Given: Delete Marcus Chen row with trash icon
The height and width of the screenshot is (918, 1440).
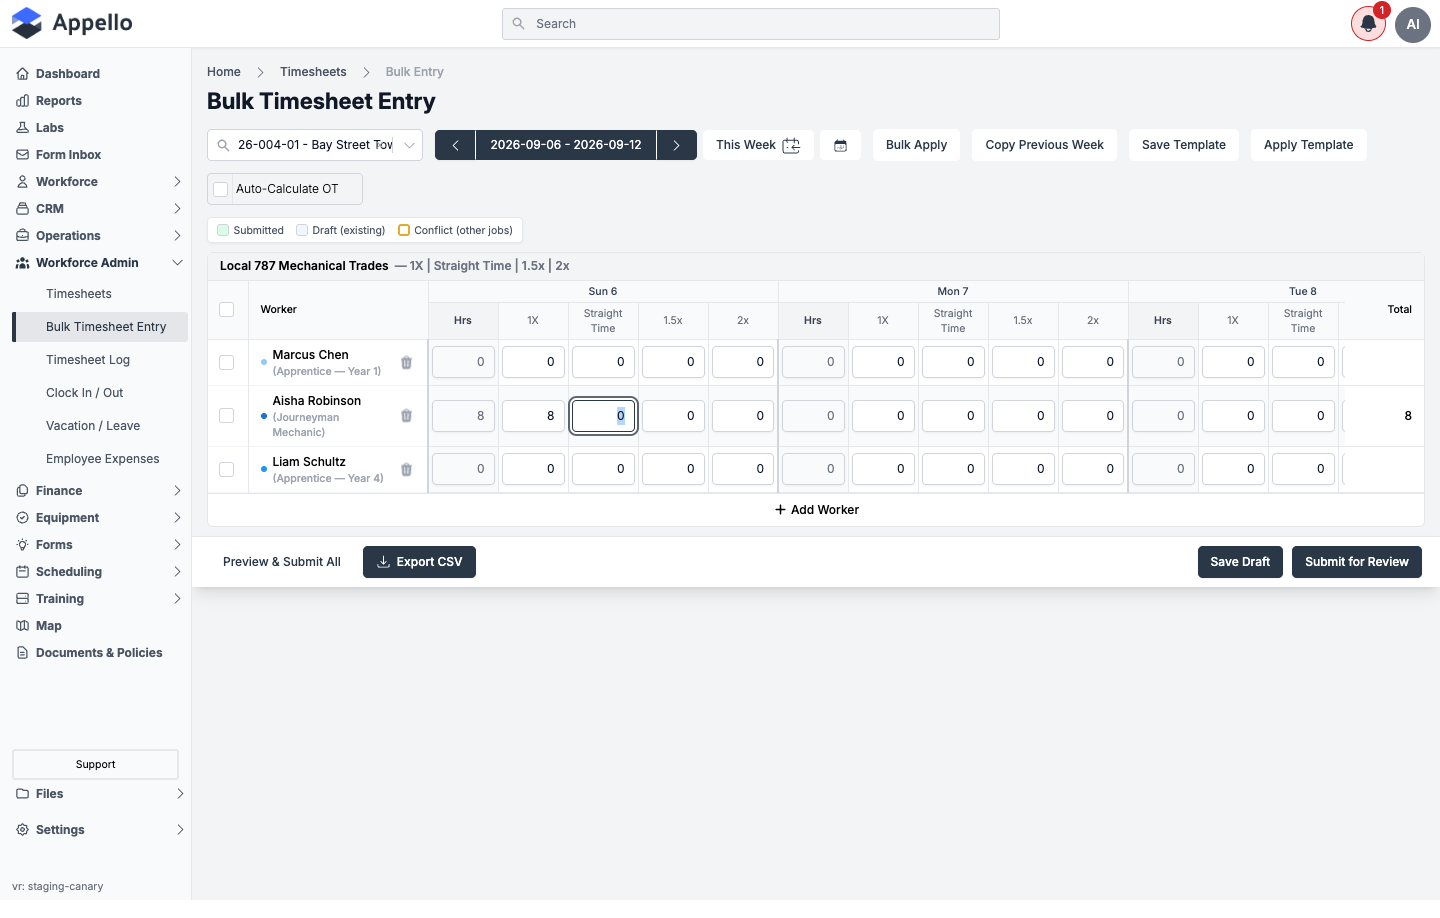Looking at the screenshot, I should pyautogui.click(x=406, y=363).
